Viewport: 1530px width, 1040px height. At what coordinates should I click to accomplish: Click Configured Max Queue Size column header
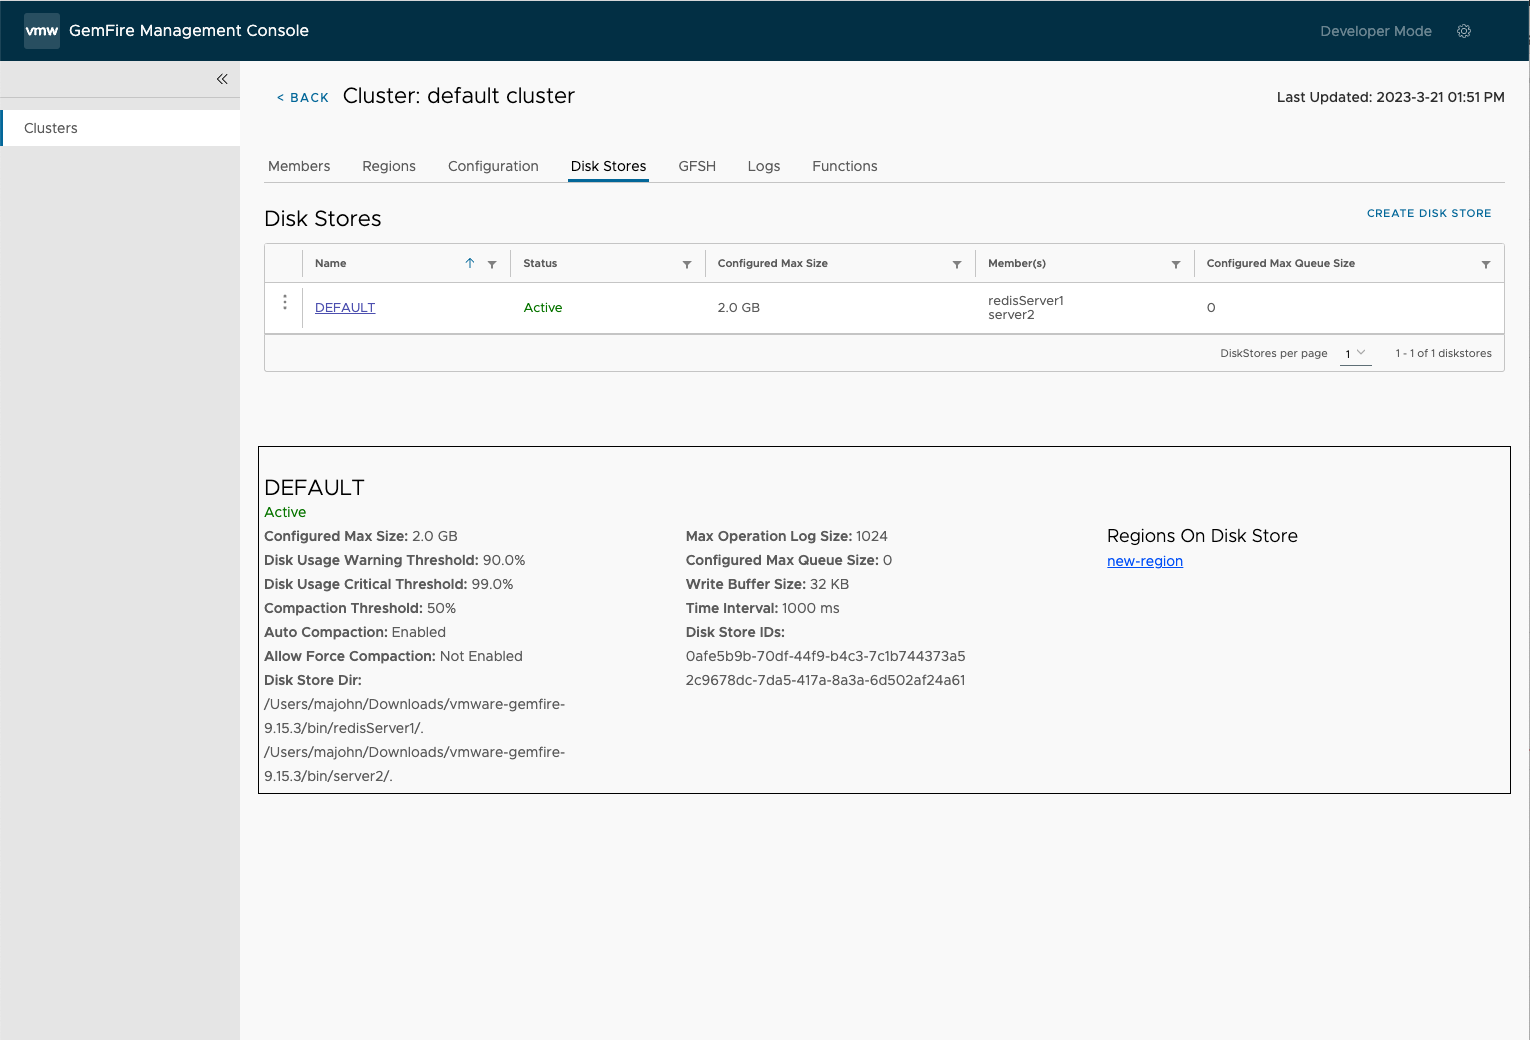pyautogui.click(x=1281, y=263)
